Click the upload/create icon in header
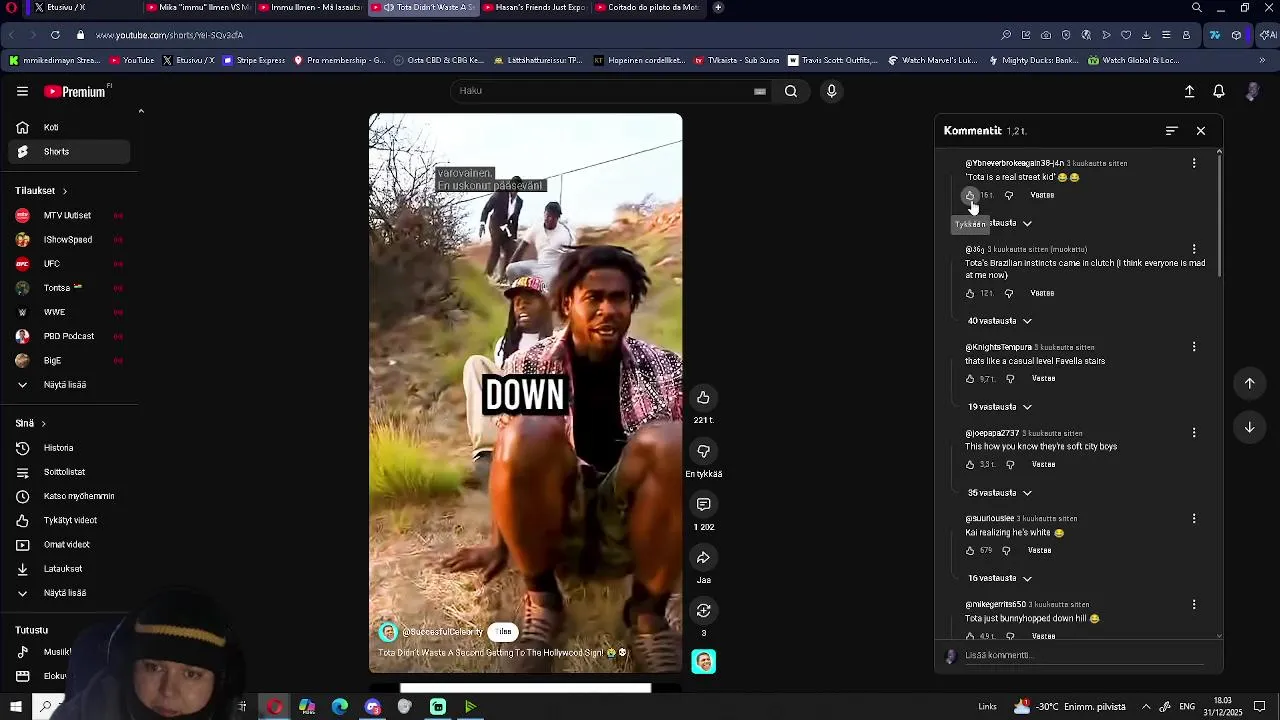The width and height of the screenshot is (1280, 720). [x=1189, y=91]
